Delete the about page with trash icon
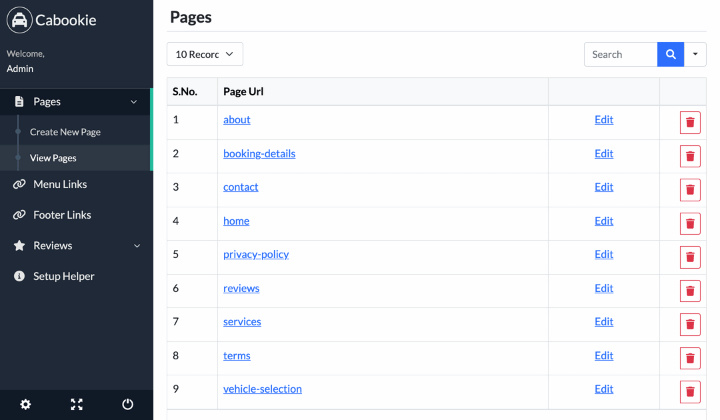The image size is (720, 420). (x=690, y=123)
